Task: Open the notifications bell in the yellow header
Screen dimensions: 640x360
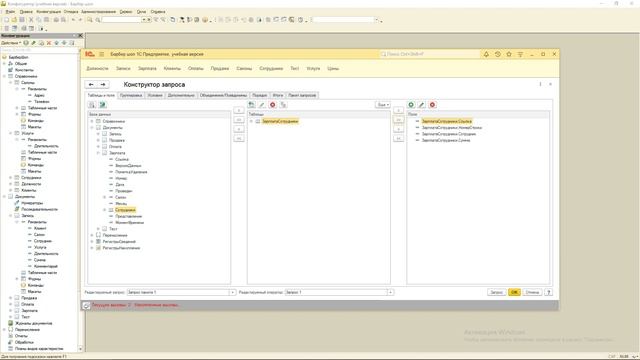Action: point(486,54)
